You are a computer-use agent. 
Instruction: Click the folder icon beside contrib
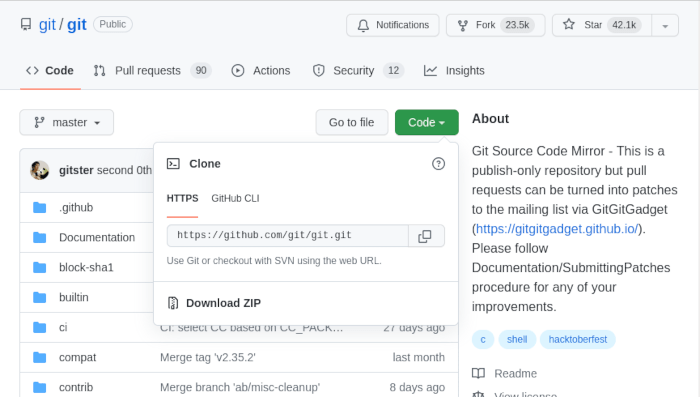click(x=40, y=387)
